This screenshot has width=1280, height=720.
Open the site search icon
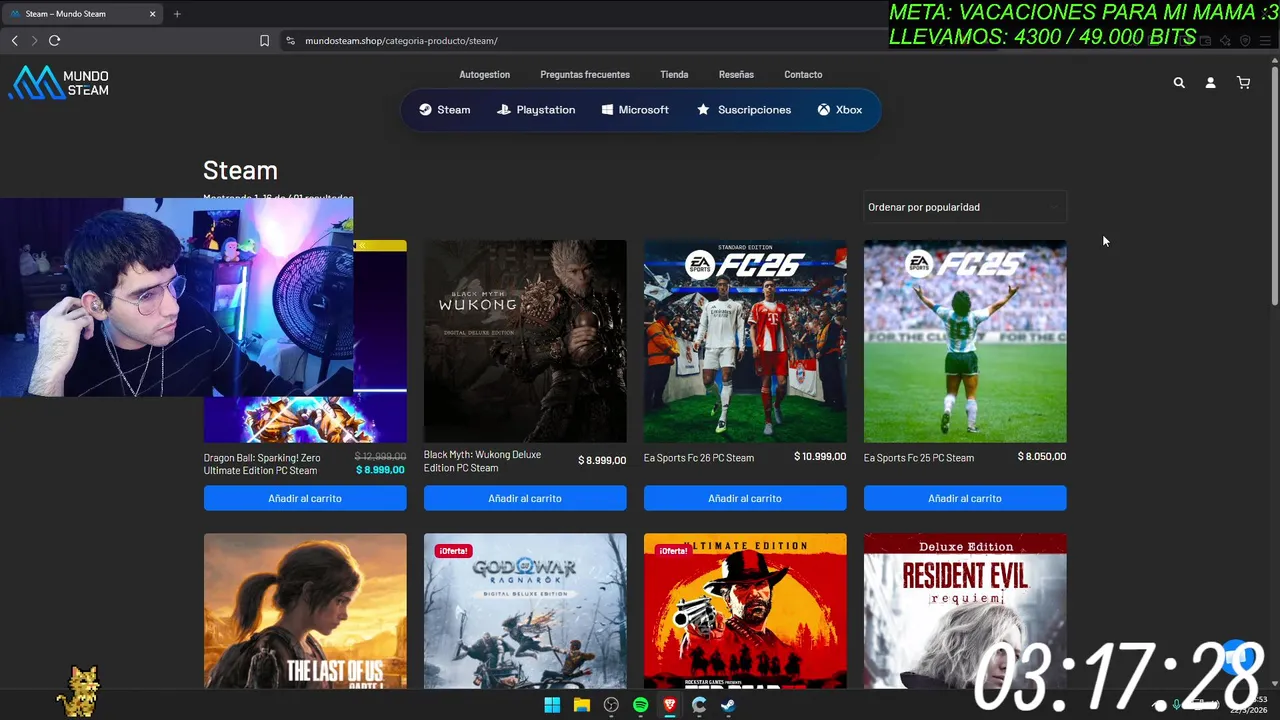pyautogui.click(x=1179, y=83)
